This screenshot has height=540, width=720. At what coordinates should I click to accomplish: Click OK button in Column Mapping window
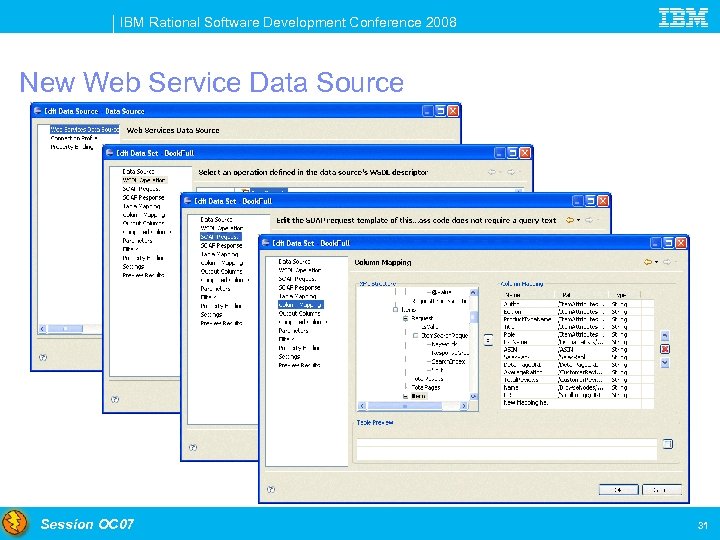click(x=618, y=490)
